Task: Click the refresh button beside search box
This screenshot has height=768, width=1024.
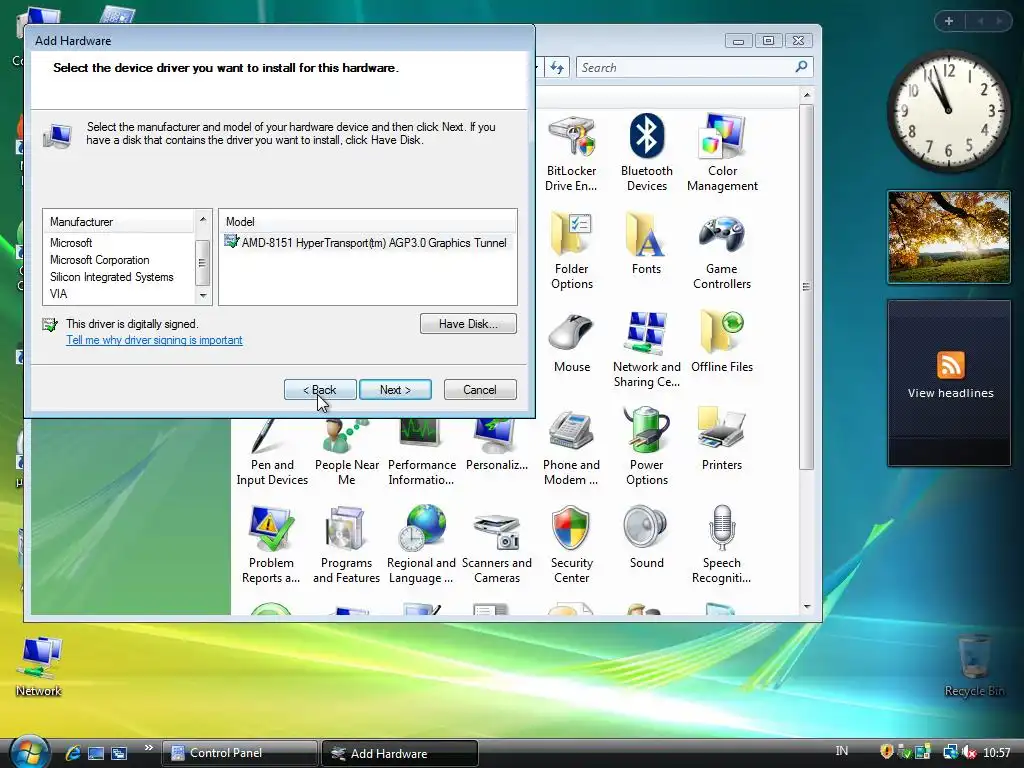Action: pos(557,67)
